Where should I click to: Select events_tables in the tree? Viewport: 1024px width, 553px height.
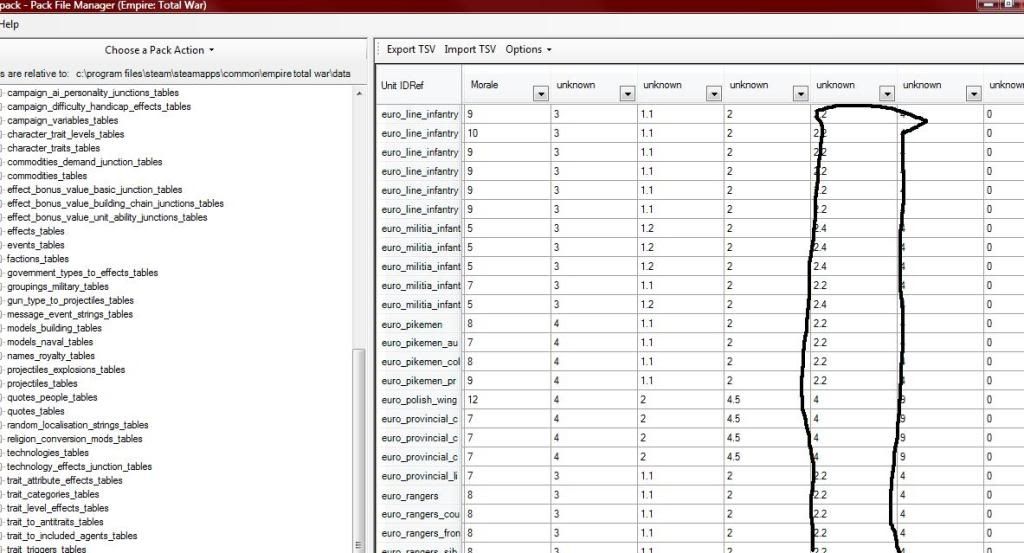(35, 245)
